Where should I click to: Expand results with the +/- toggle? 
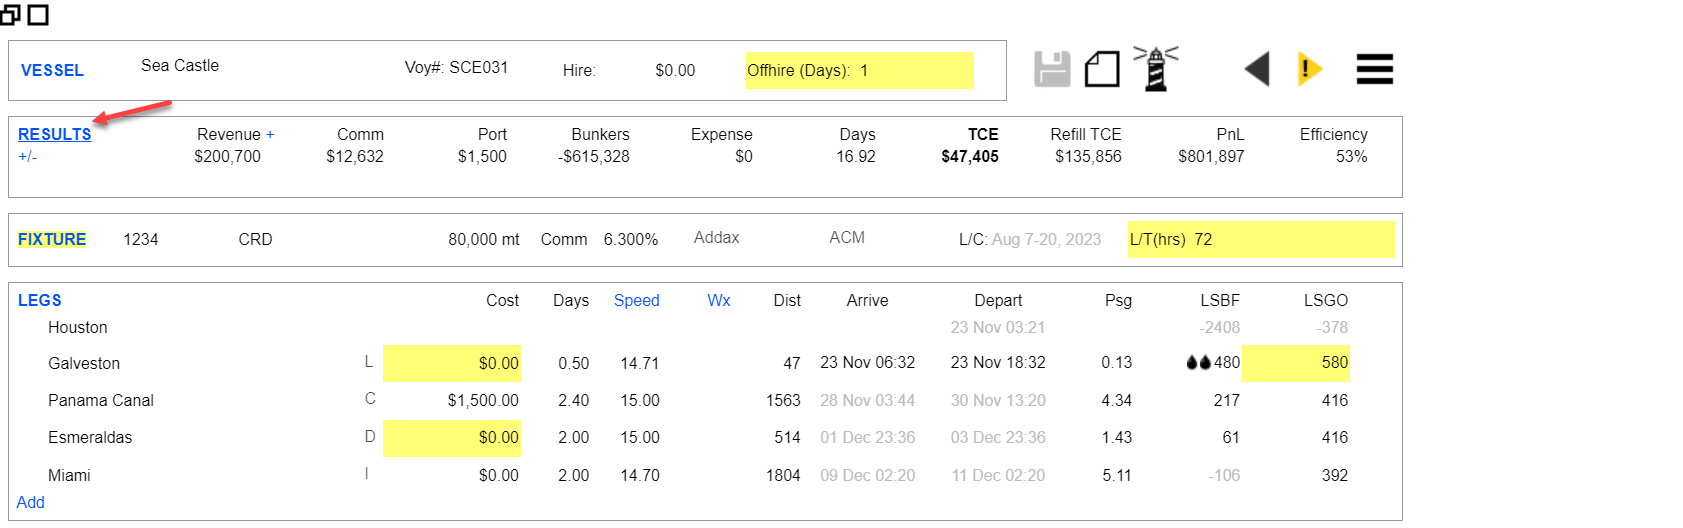[x=27, y=157]
